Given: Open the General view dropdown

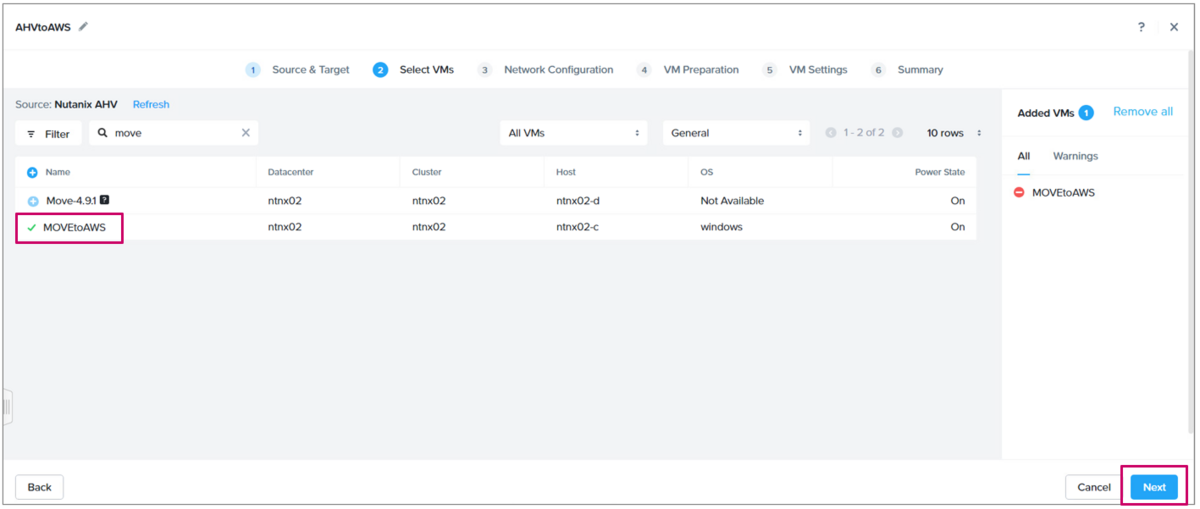Looking at the screenshot, I should [736, 133].
